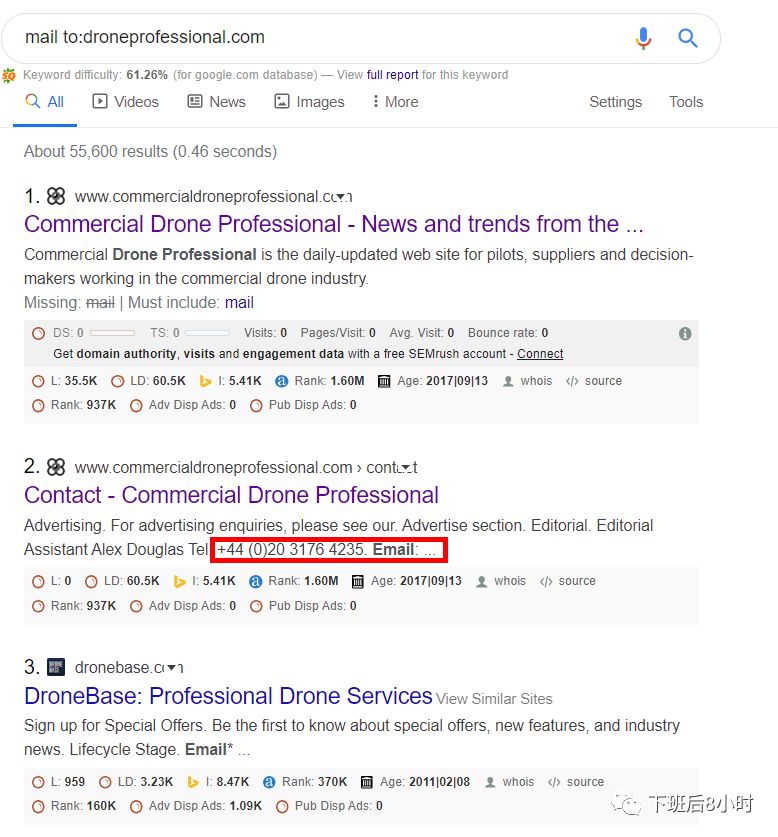The width and height of the screenshot is (778, 837).
Task: Click favicon of result 2
Action: [x=56, y=468]
